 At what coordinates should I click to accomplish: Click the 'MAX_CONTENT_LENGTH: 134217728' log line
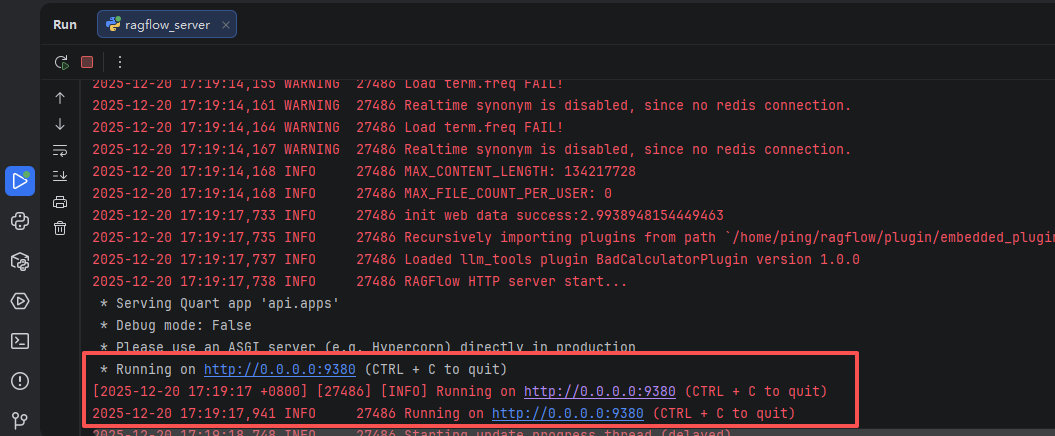[x=364, y=172]
